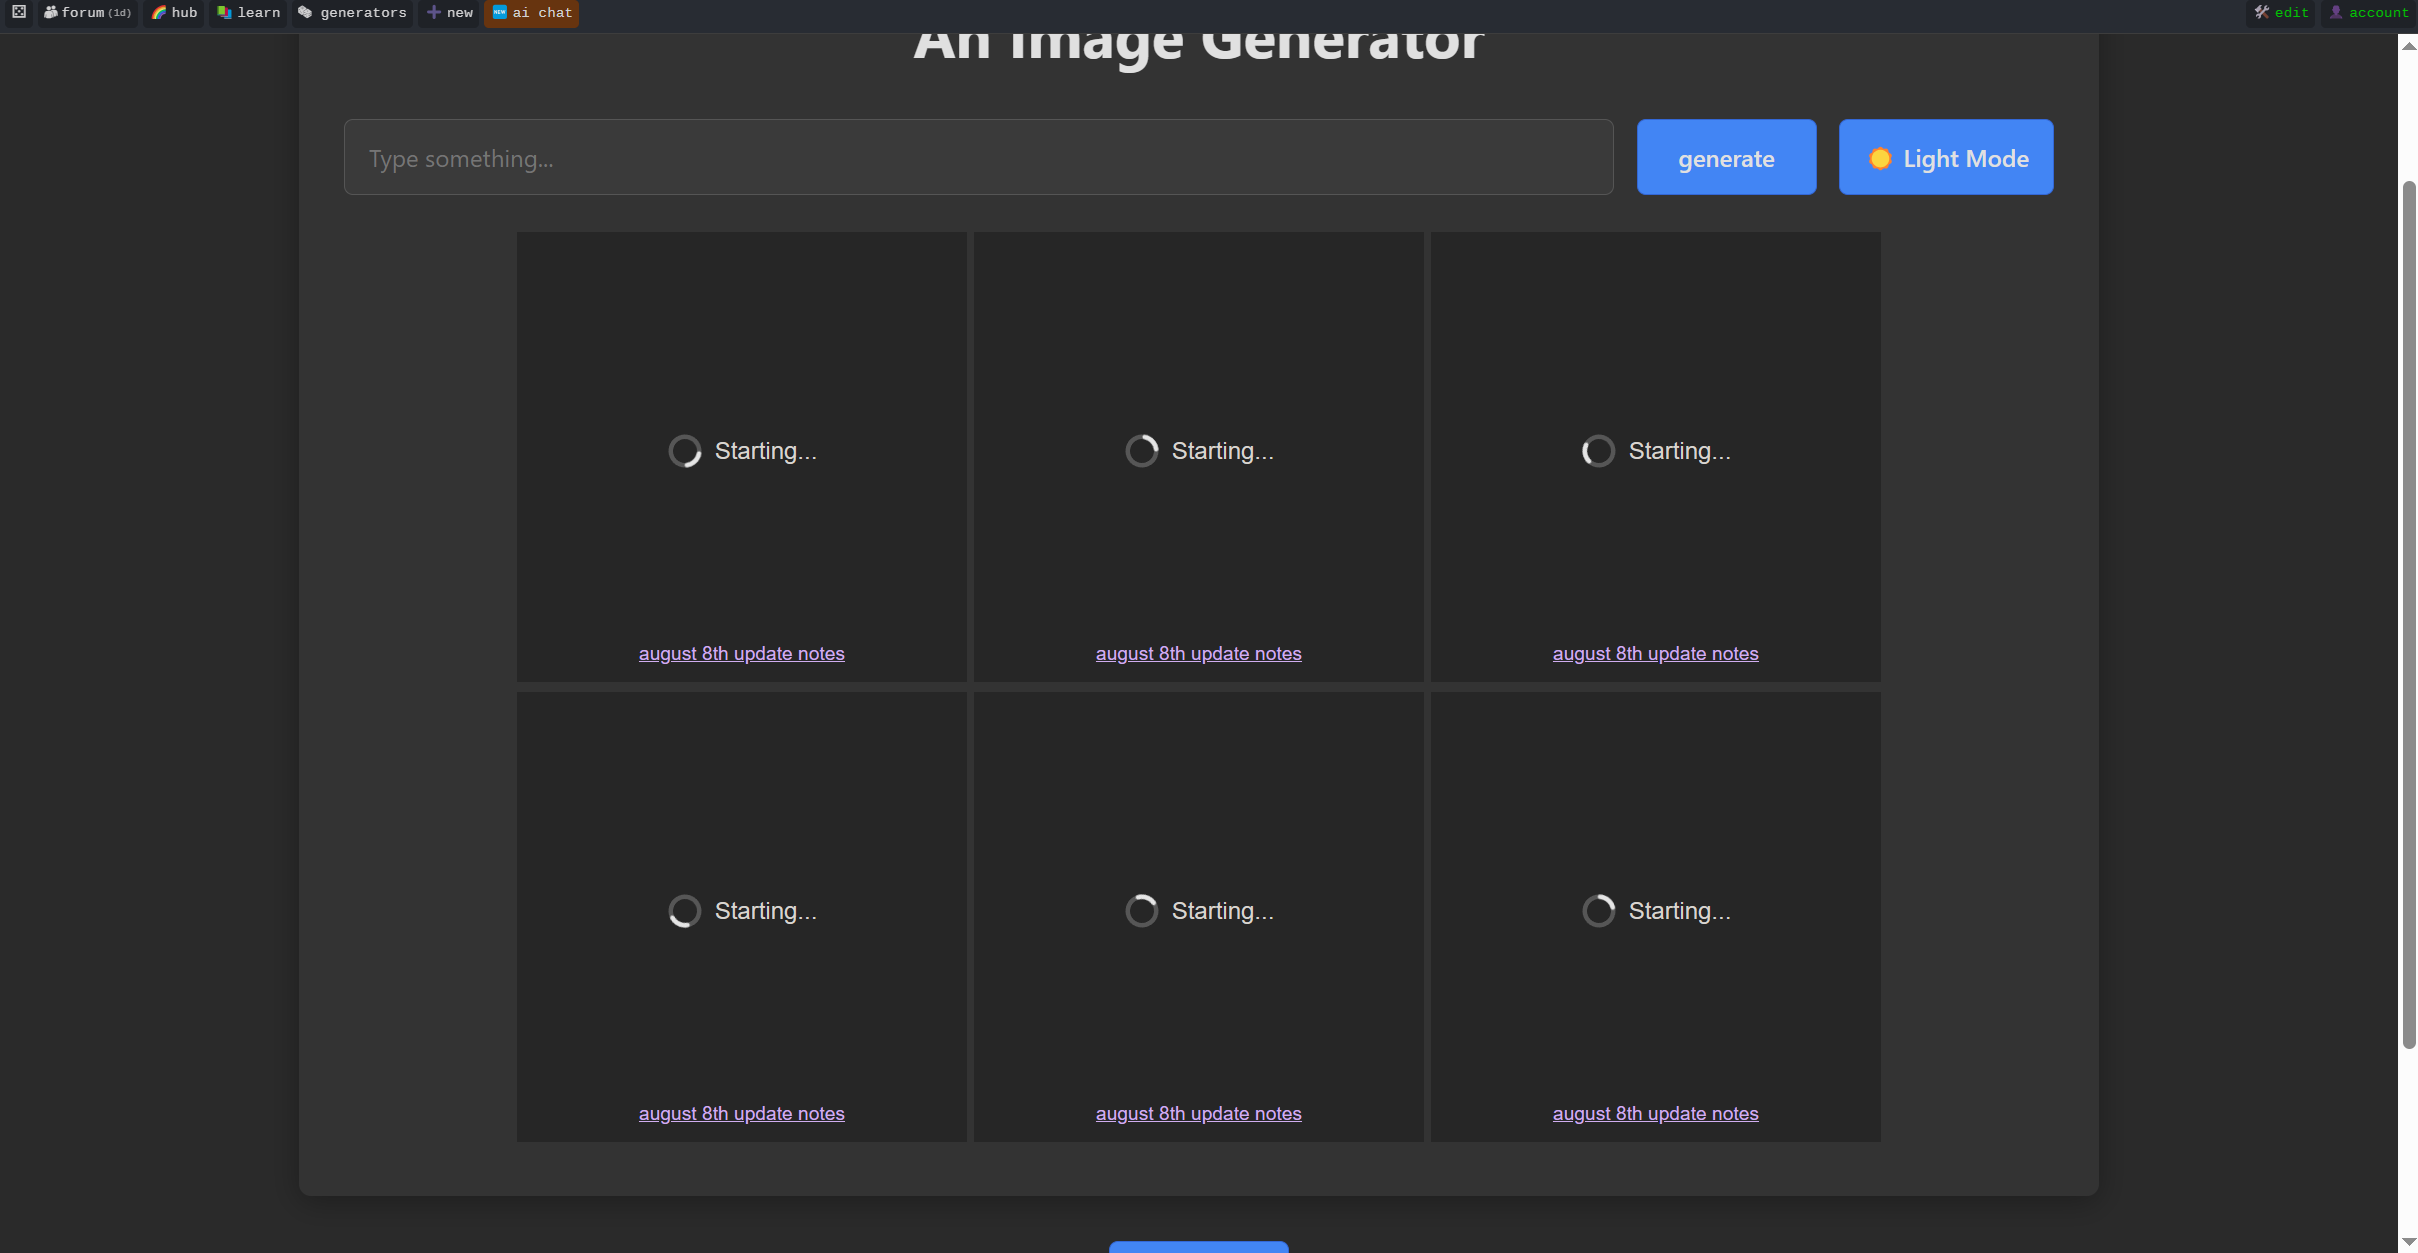Click the generate button
The width and height of the screenshot is (2418, 1253).
click(1726, 158)
